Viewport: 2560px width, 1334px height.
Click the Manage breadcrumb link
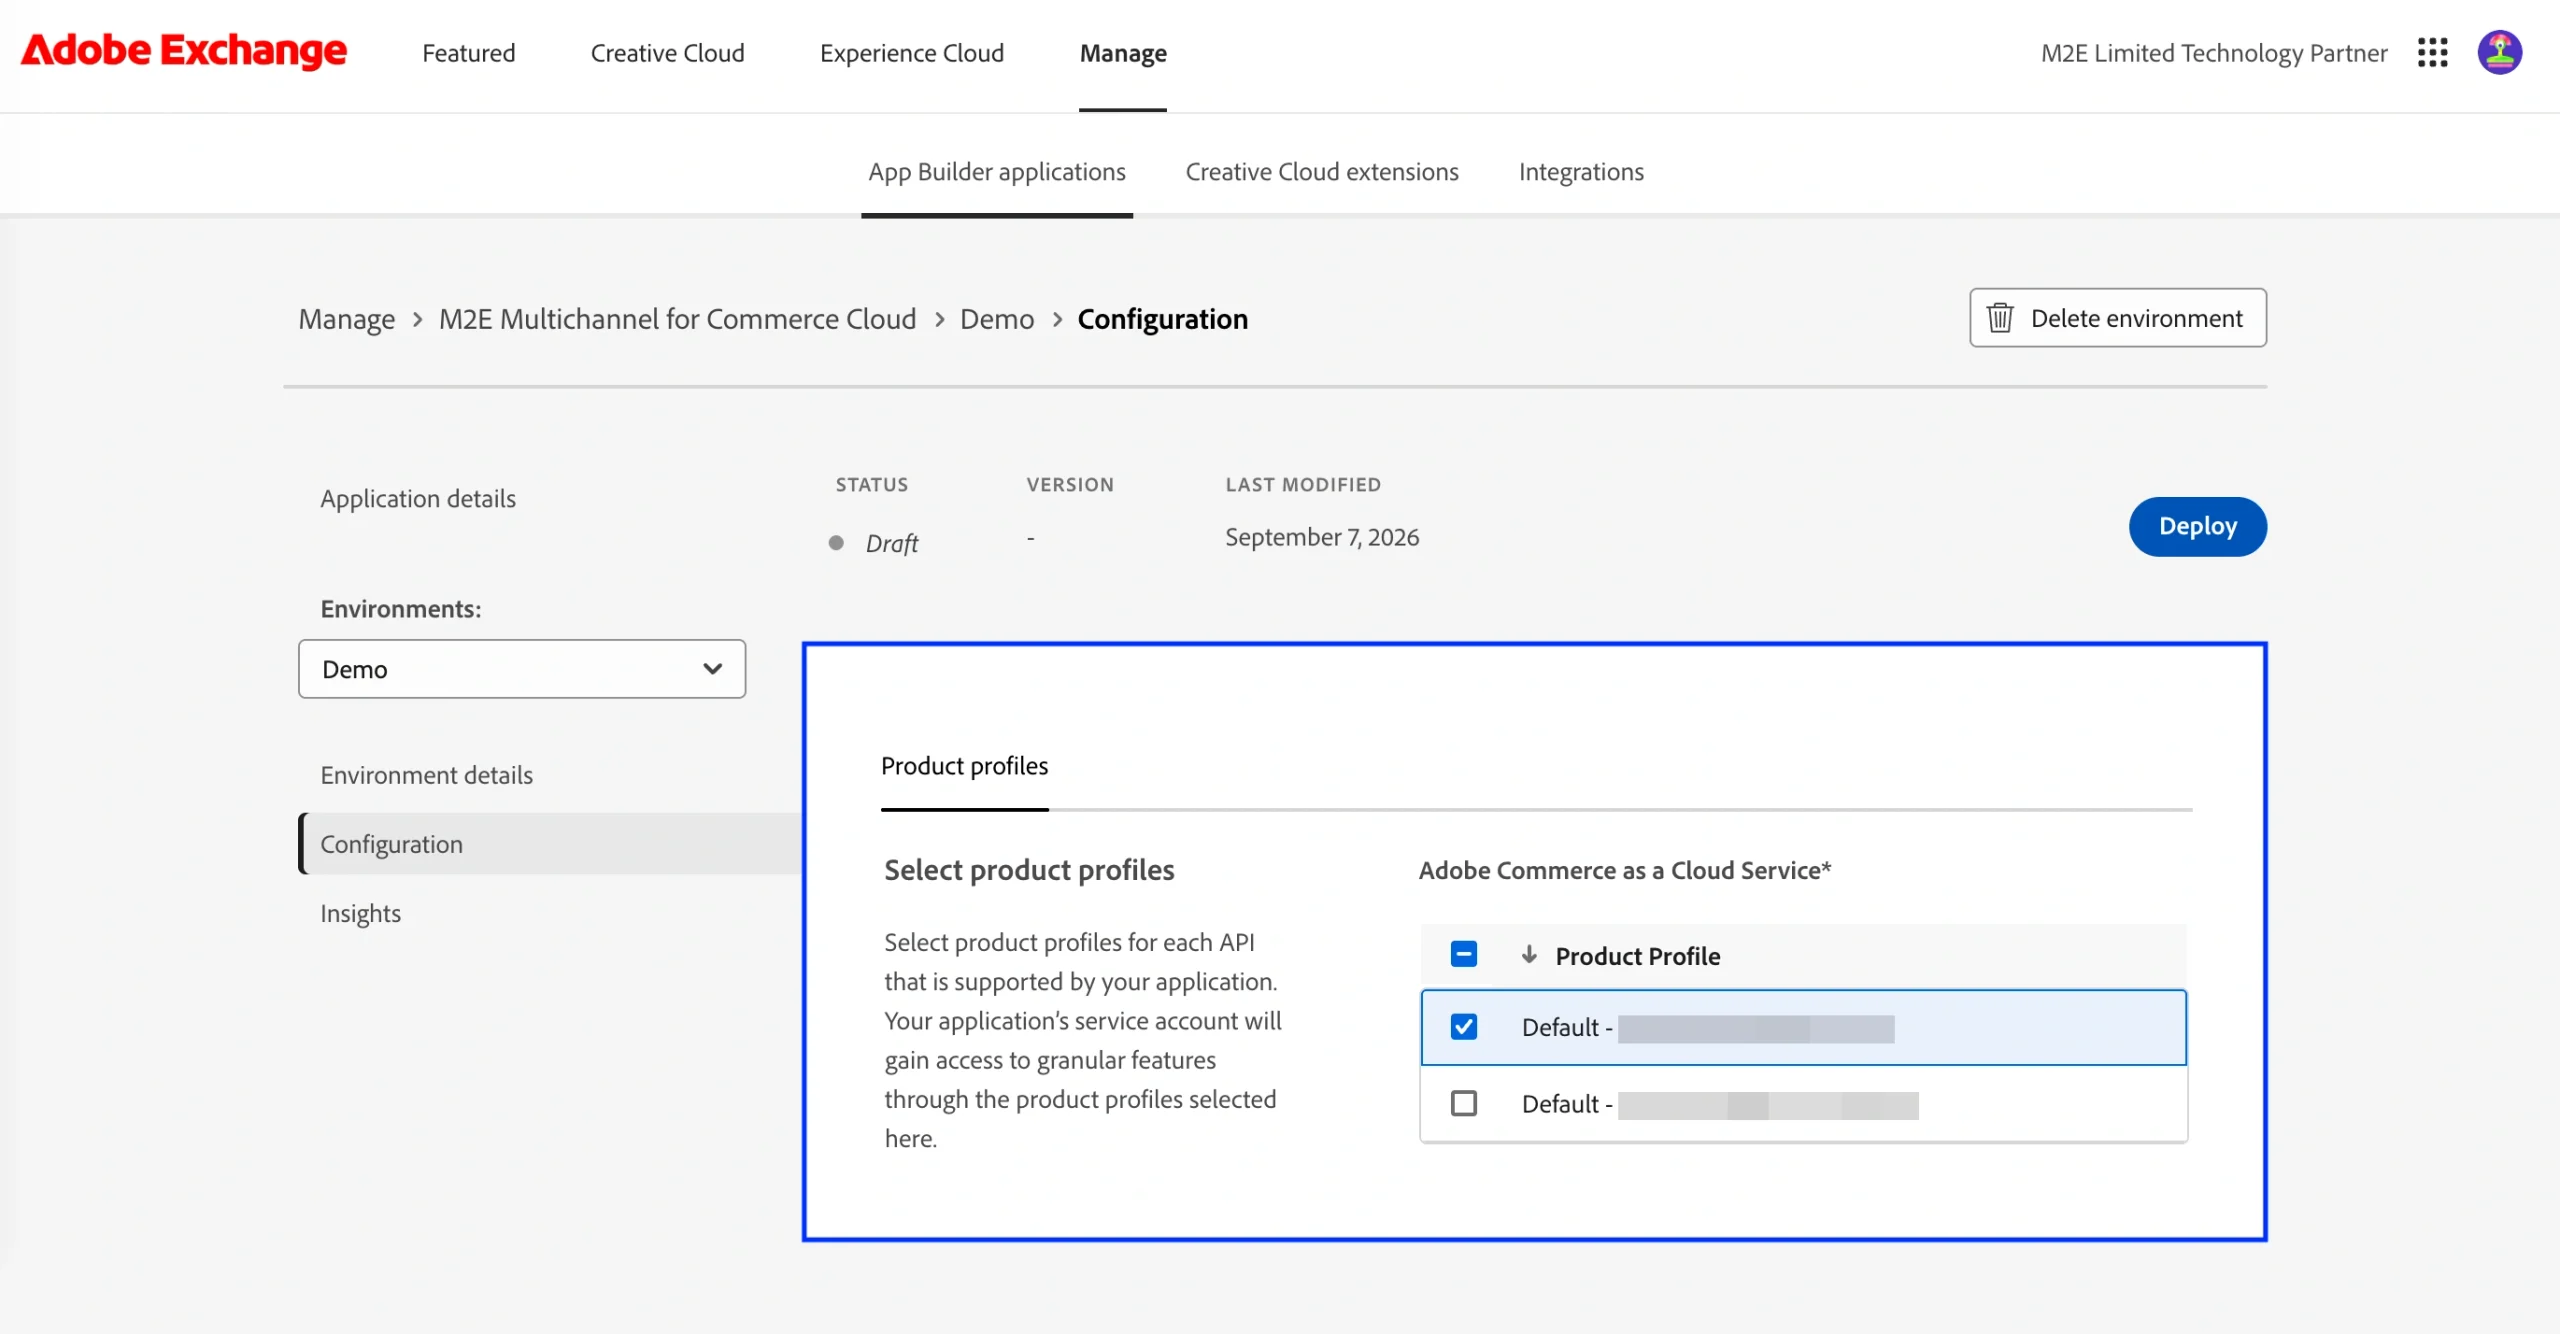coord(347,319)
